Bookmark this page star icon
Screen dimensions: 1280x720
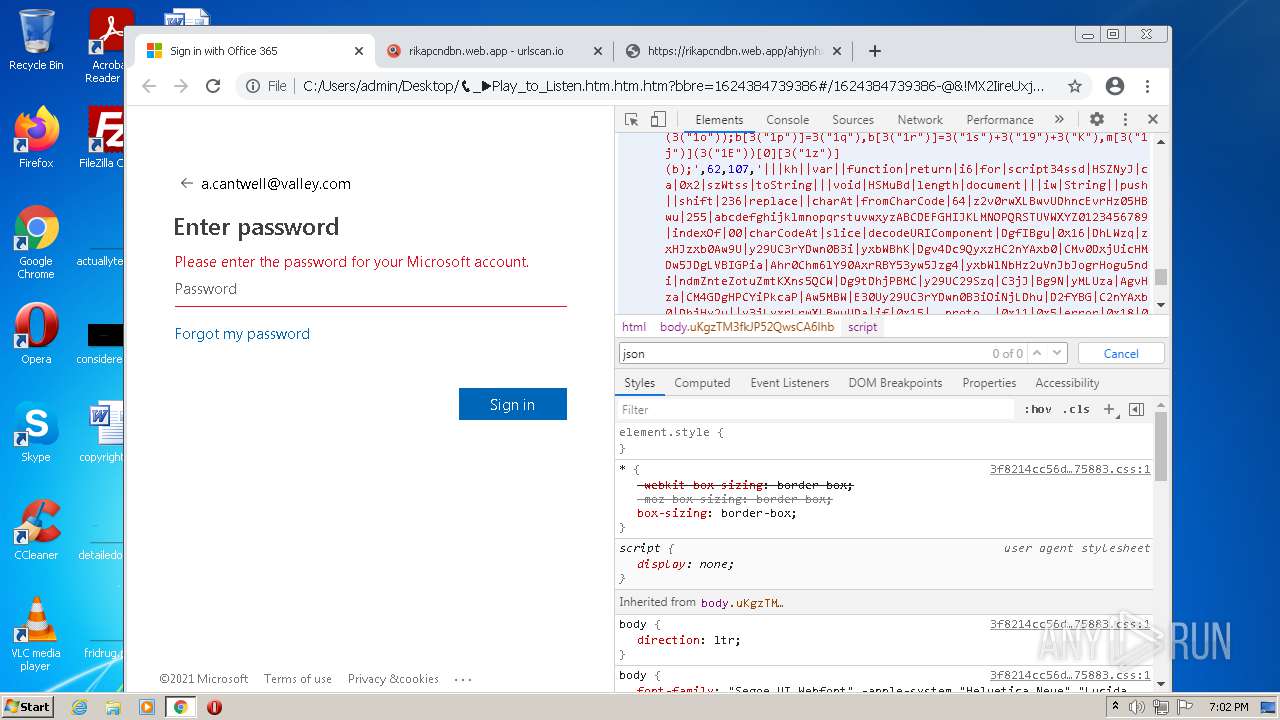coord(1075,86)
